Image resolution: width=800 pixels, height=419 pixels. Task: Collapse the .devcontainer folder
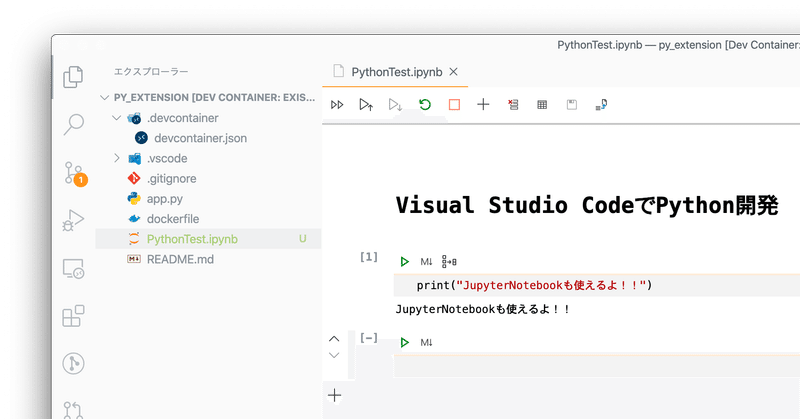[118, 118]
